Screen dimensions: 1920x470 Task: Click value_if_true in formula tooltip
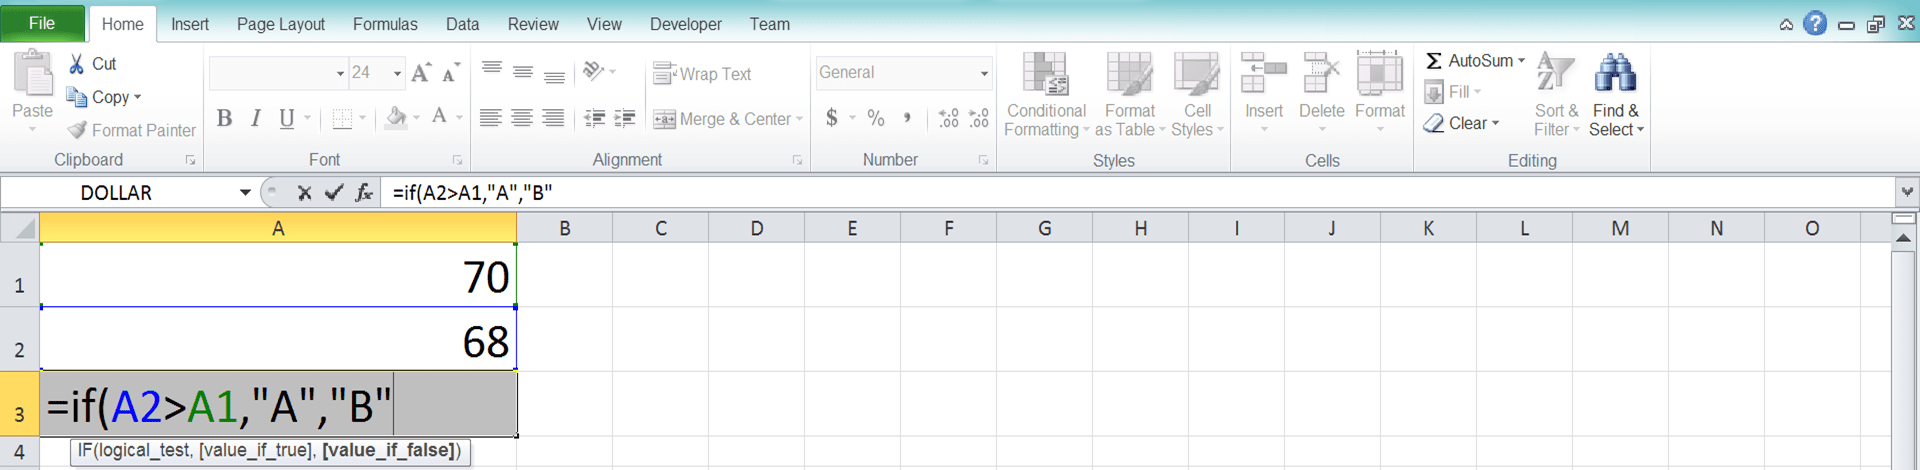[x=255, y=451]
